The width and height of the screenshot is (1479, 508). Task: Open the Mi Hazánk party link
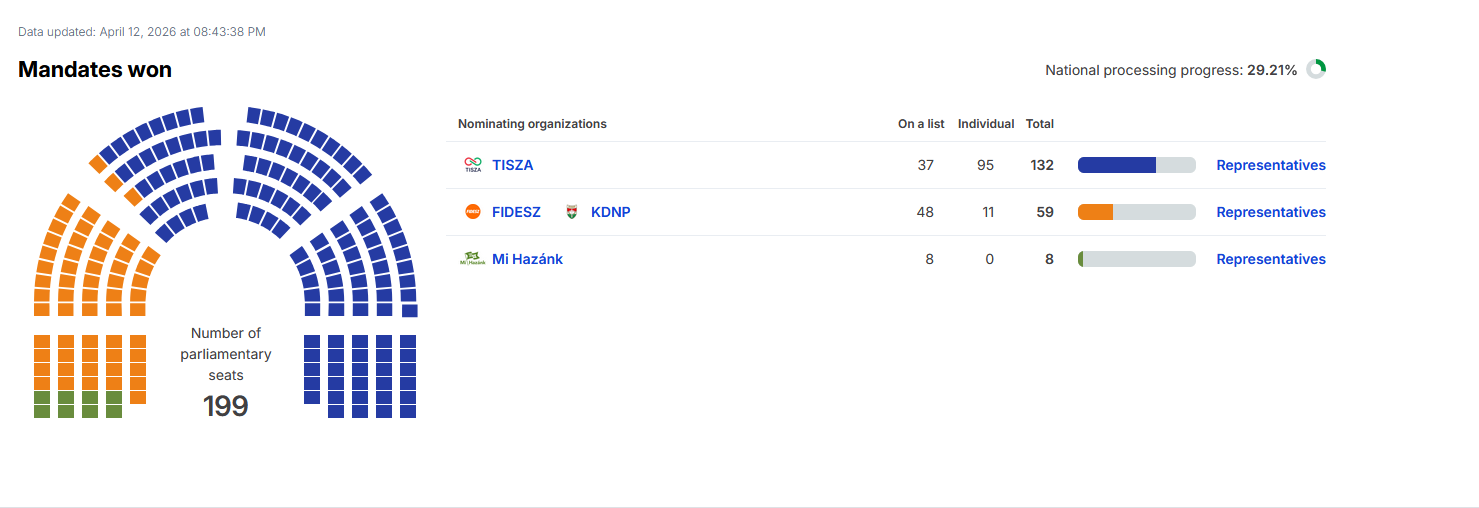tap(527, 259)
